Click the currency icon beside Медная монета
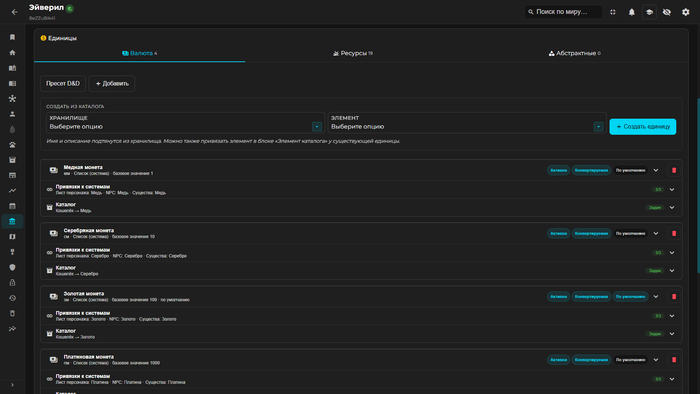This screenshot has height=394, width=700. (x=54, y=170)
